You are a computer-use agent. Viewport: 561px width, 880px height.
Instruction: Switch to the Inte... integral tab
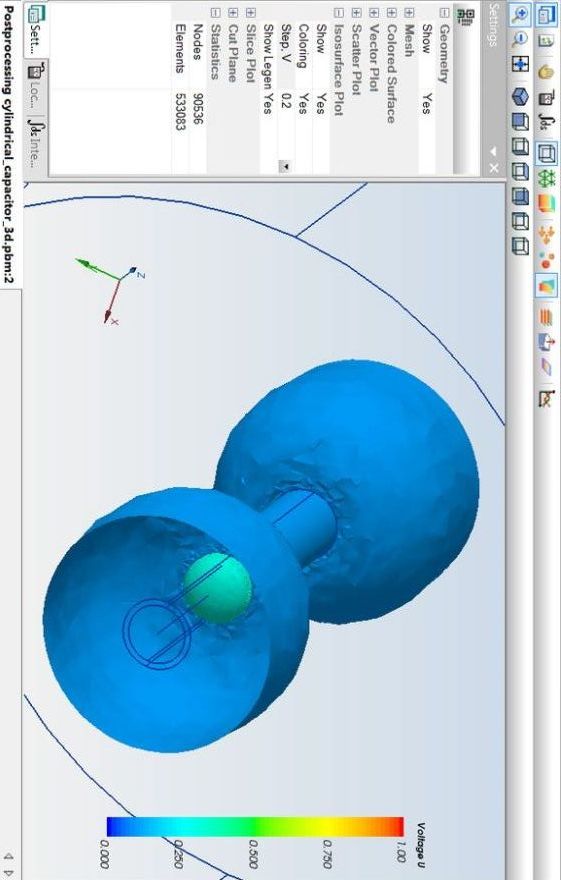tap(36, 143)
